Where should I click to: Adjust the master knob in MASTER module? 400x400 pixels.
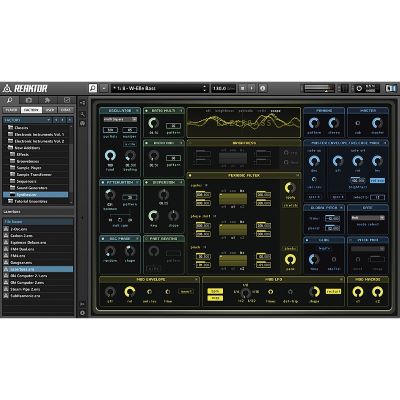(x=377, y=123)
